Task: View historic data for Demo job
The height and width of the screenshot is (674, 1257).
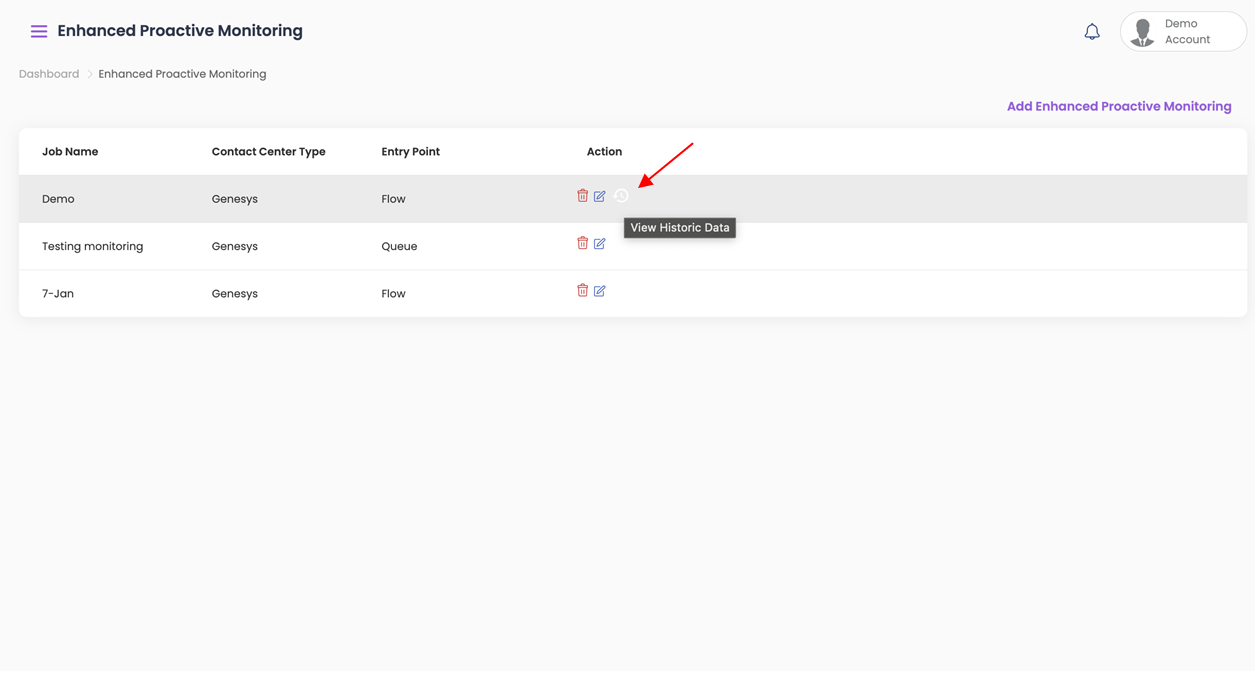Action: pyautogui.click(x=621, y=196)
